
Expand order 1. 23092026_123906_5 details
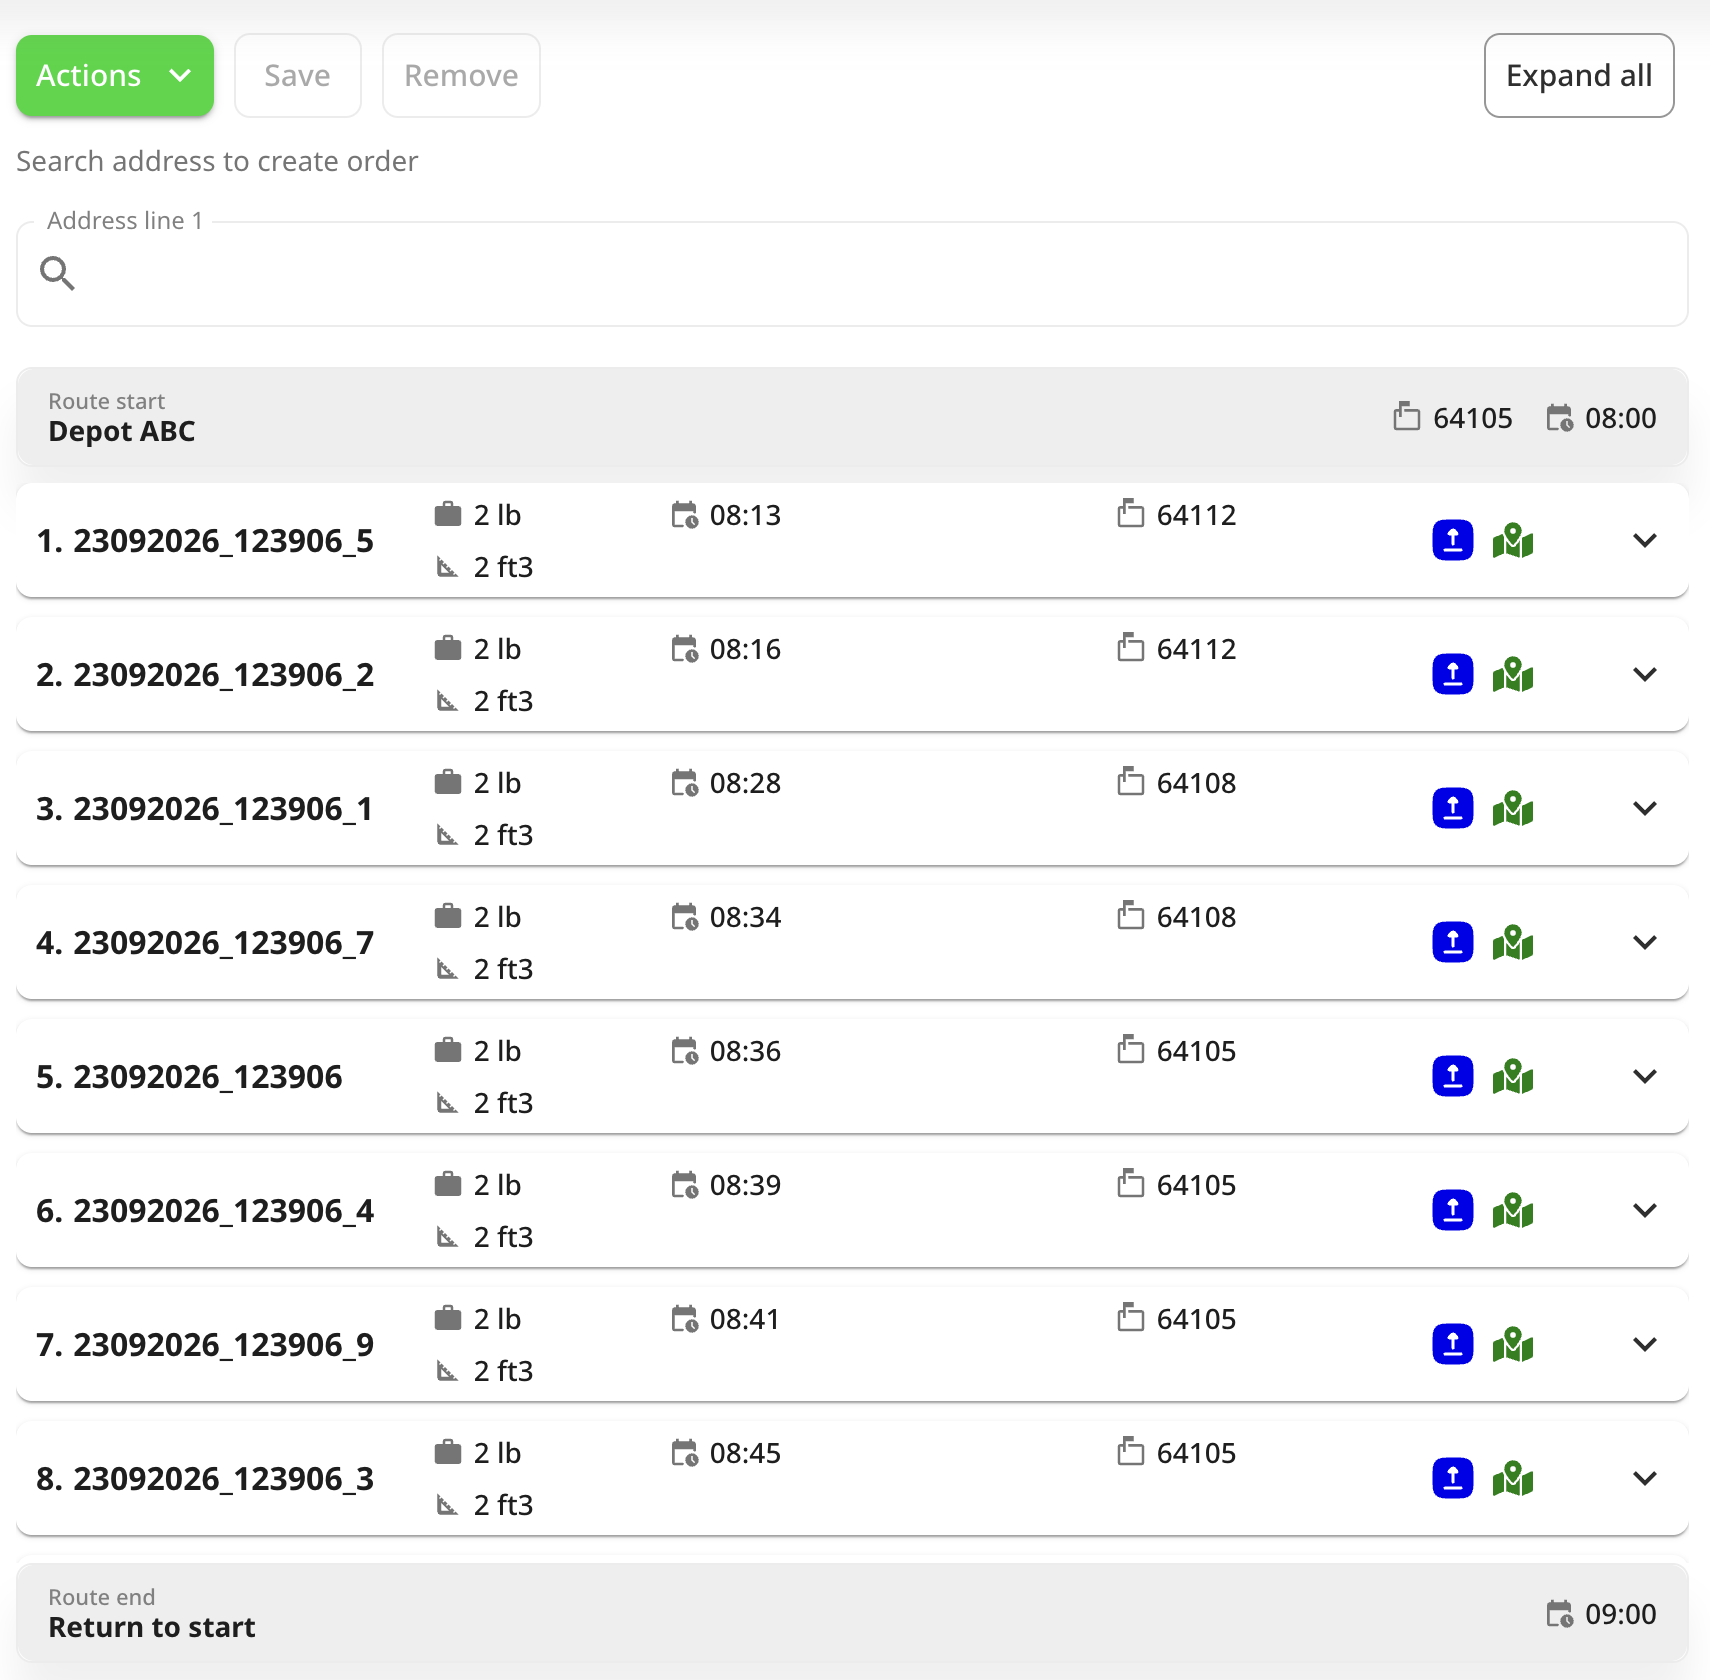coord(1645,541)
